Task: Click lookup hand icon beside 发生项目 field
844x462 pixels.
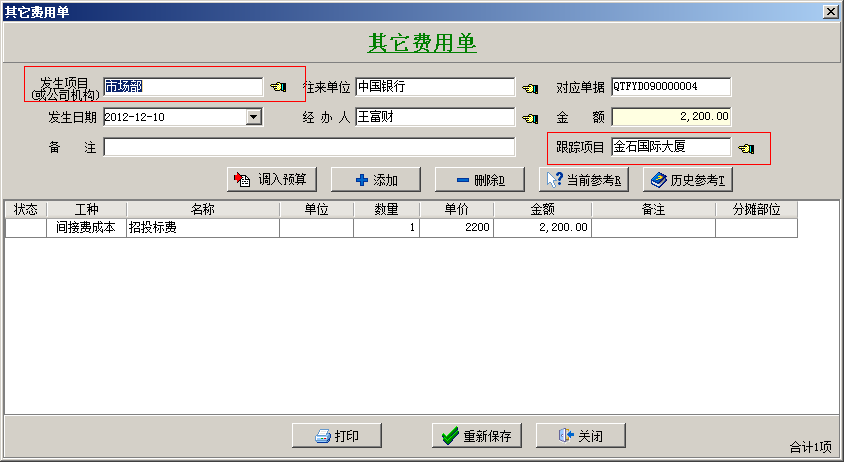Action: coord(278,87)
